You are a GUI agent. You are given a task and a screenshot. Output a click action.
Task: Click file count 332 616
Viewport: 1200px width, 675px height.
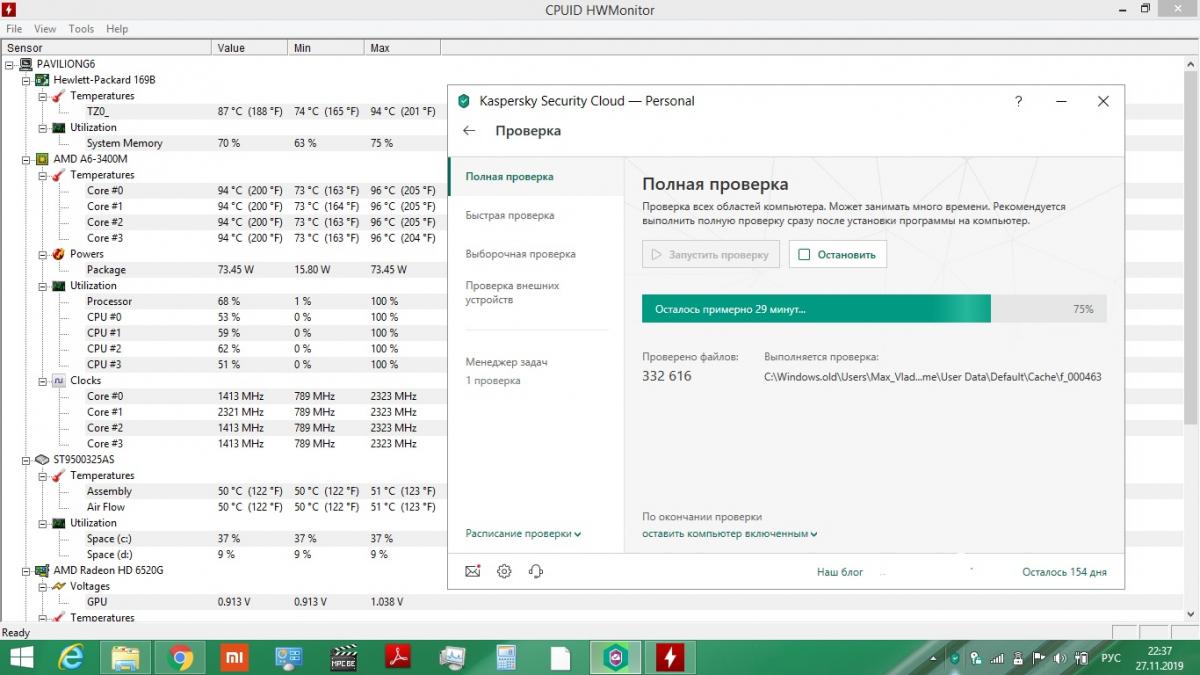[666, 376]
